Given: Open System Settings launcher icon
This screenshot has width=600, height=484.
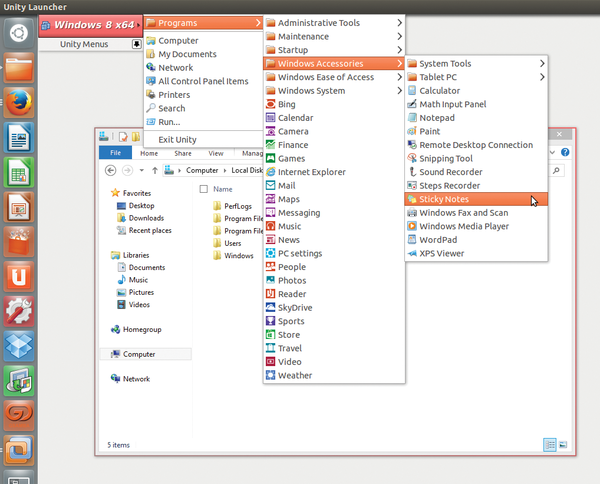Looking at the screenshot, I should pos(19,311).
